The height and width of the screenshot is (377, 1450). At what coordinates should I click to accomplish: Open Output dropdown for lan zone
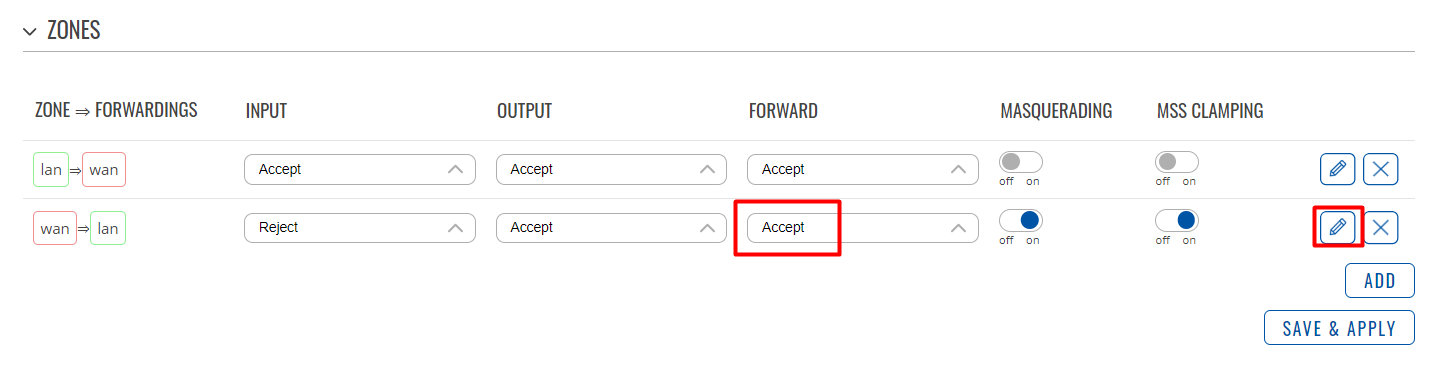click(612, 169)
